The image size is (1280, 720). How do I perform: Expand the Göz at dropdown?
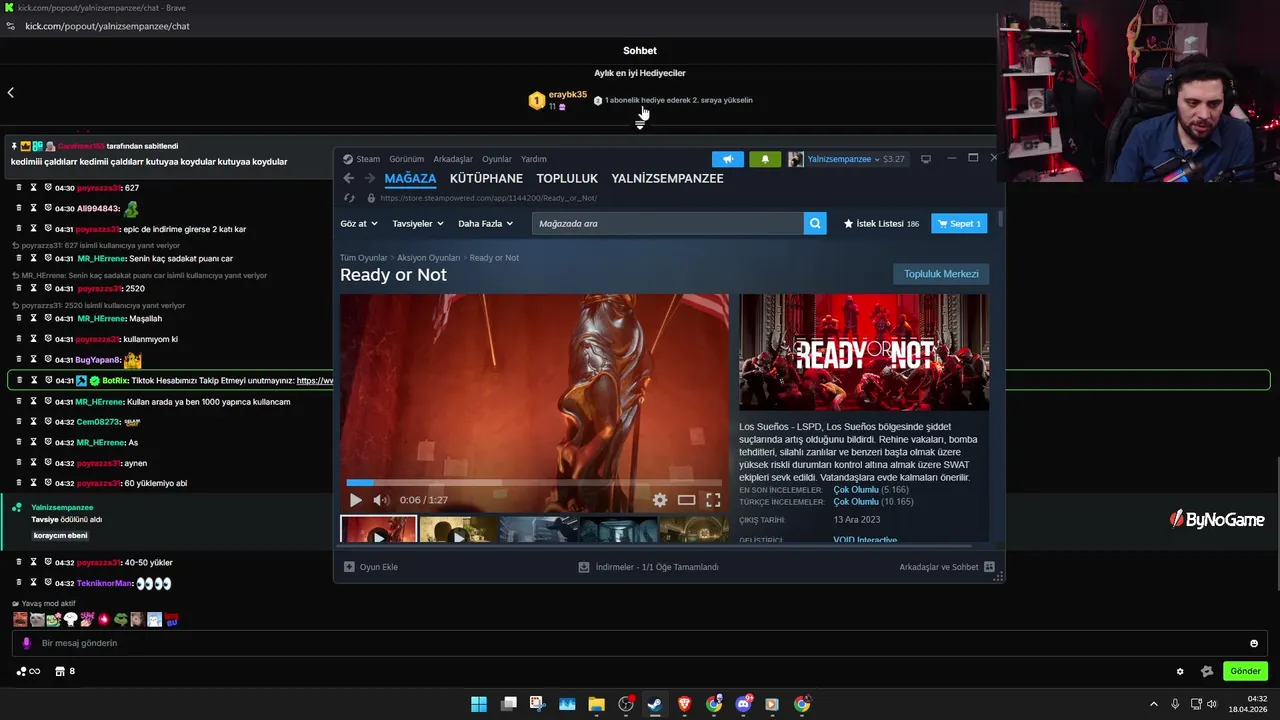click(x=359, y=224)
